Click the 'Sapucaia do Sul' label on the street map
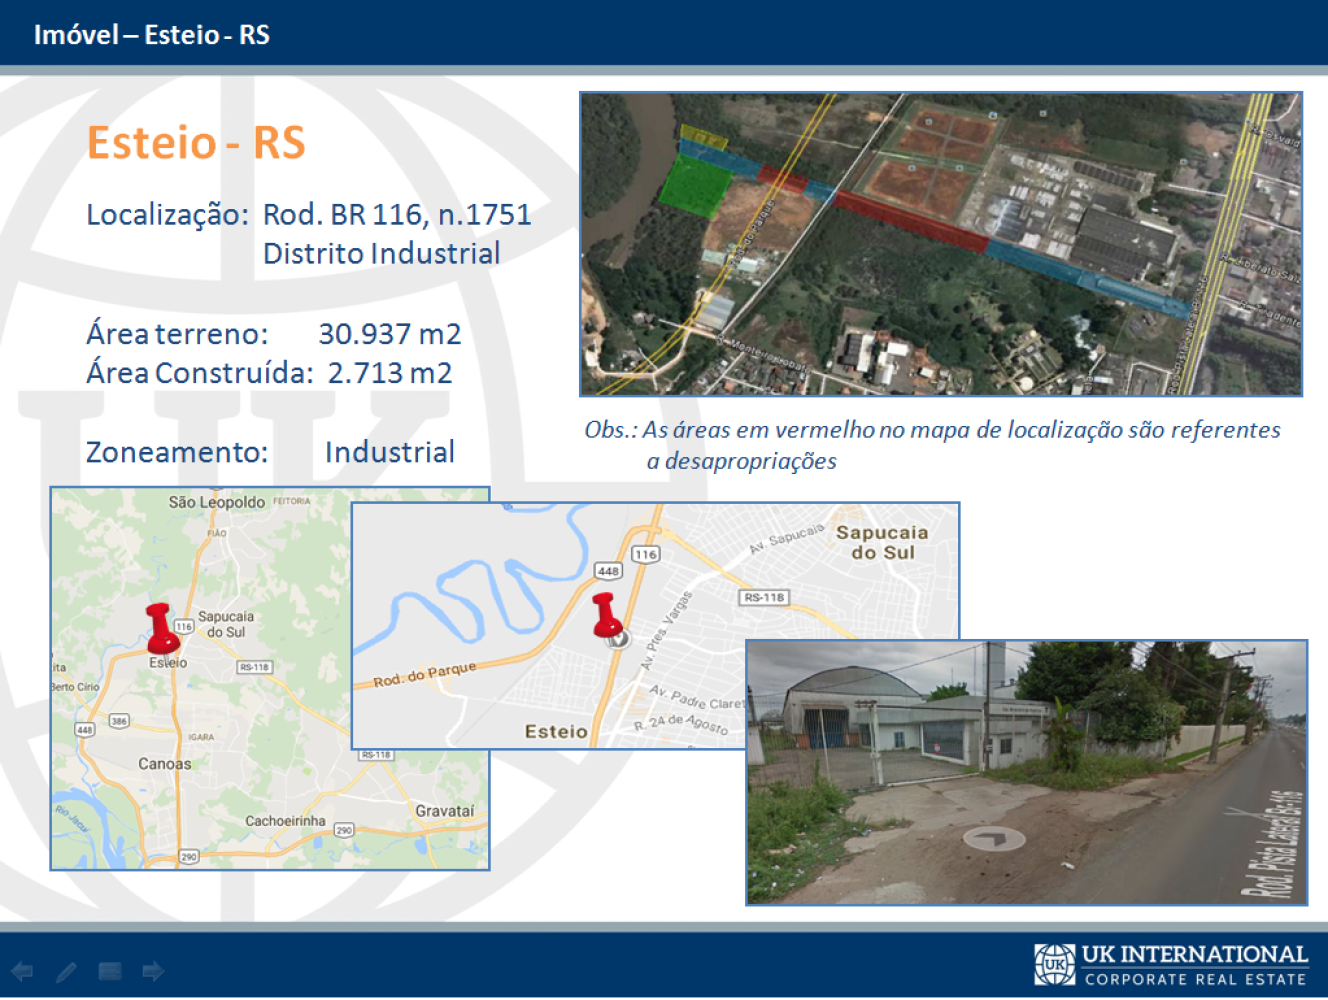The width and height of the screenshot is (1328, 1000). [x=882, y=542]
